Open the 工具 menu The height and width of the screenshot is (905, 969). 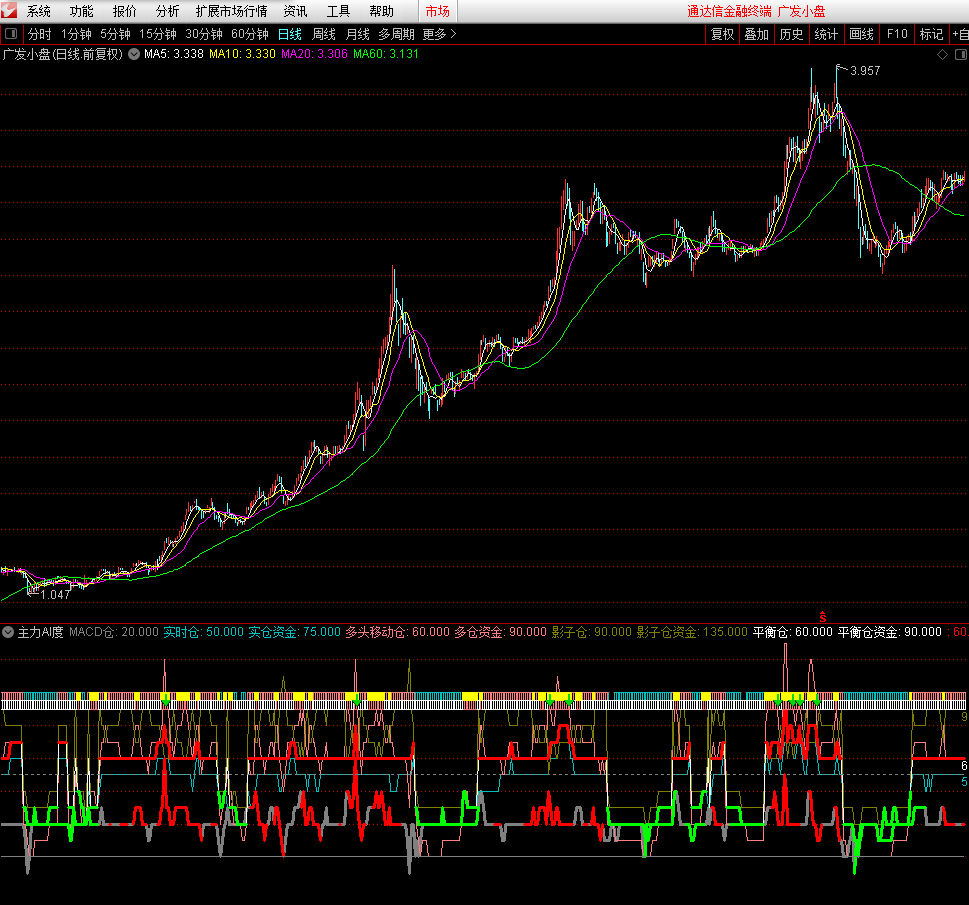(x=338, y=11)
